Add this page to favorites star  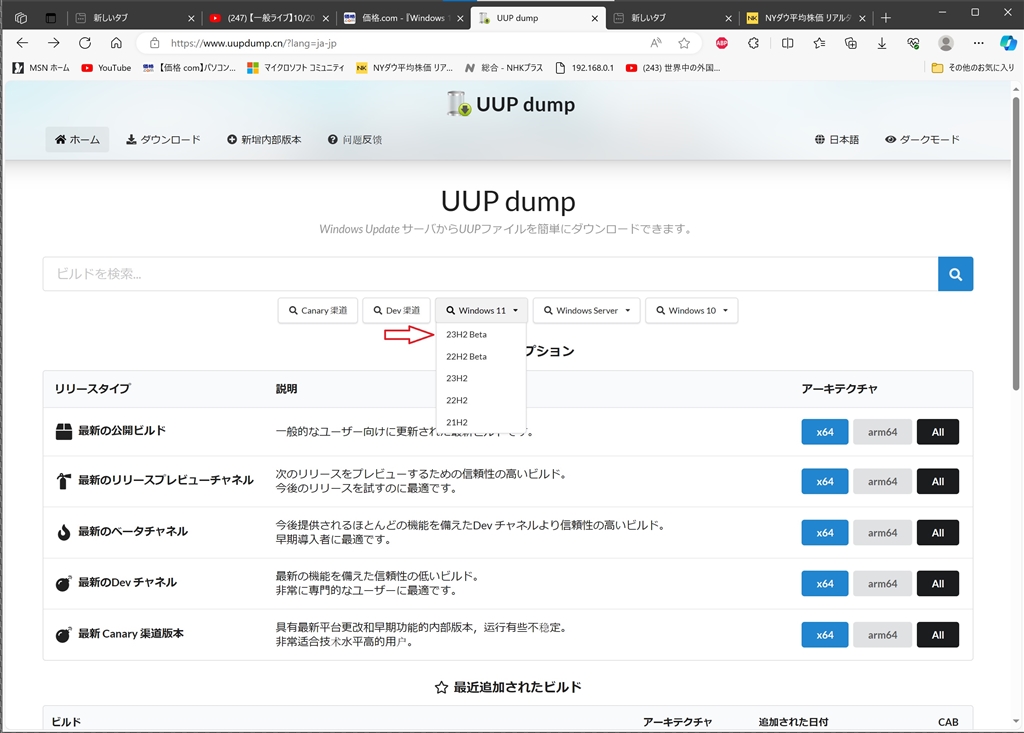pos(684,43)
